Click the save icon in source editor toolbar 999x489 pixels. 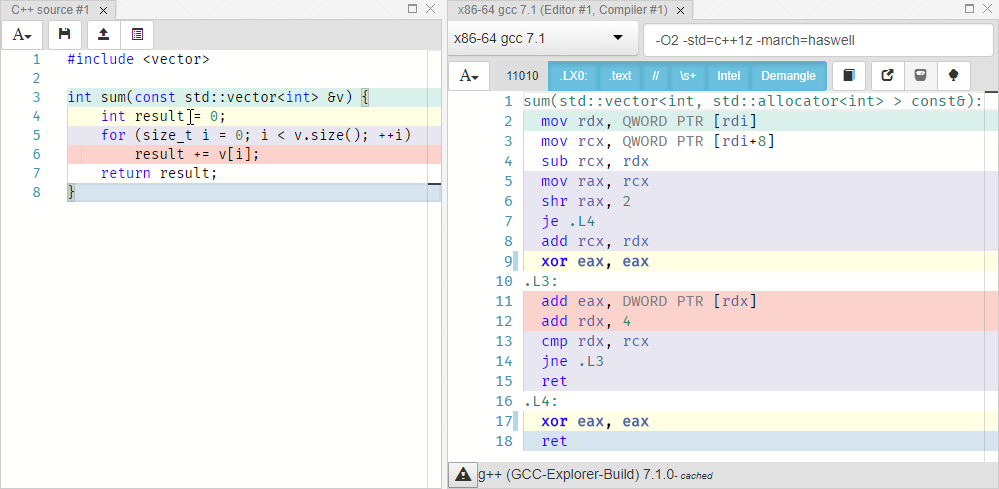tap(64, 34)
